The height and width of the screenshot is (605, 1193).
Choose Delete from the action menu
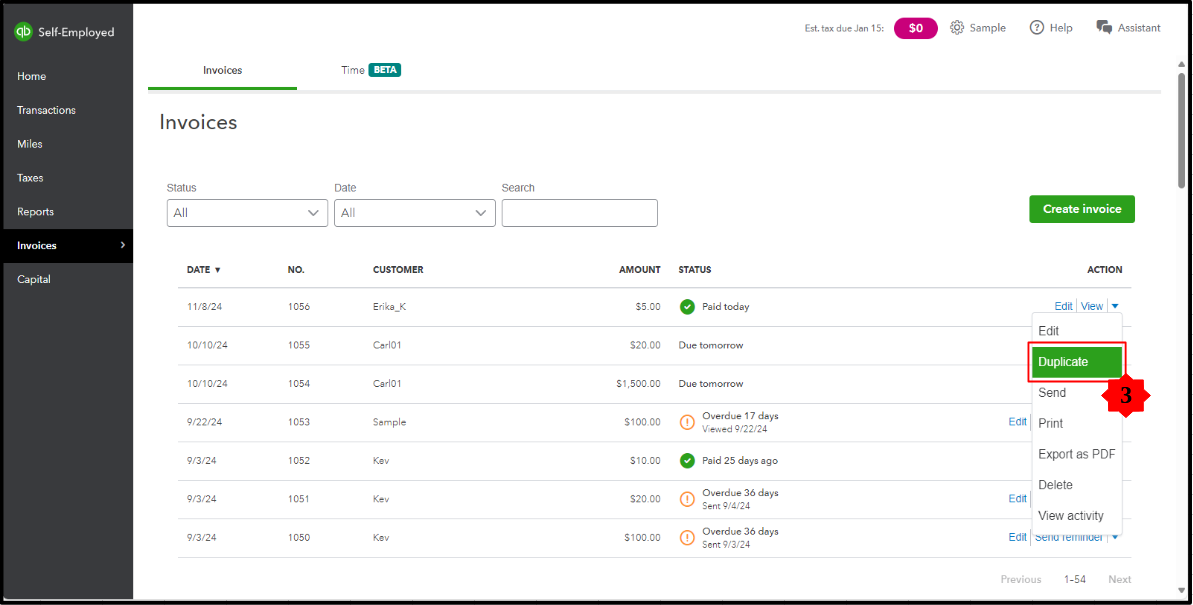coord(1076,485)
